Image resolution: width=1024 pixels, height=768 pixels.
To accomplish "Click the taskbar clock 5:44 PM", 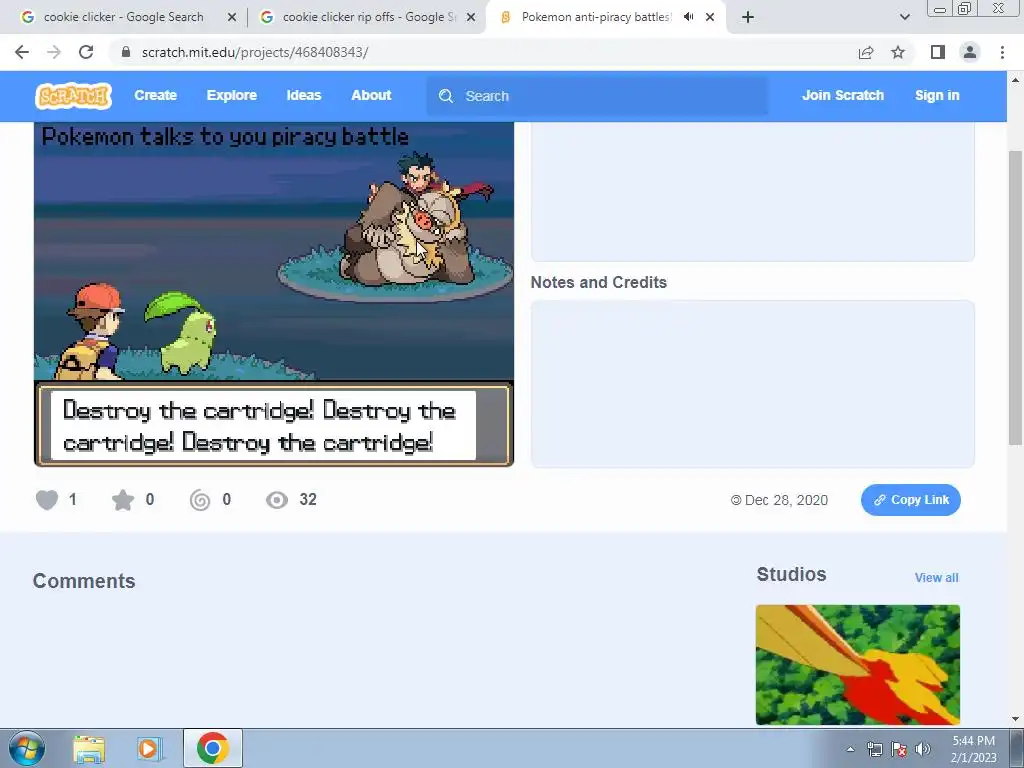I will click(973, 749).
